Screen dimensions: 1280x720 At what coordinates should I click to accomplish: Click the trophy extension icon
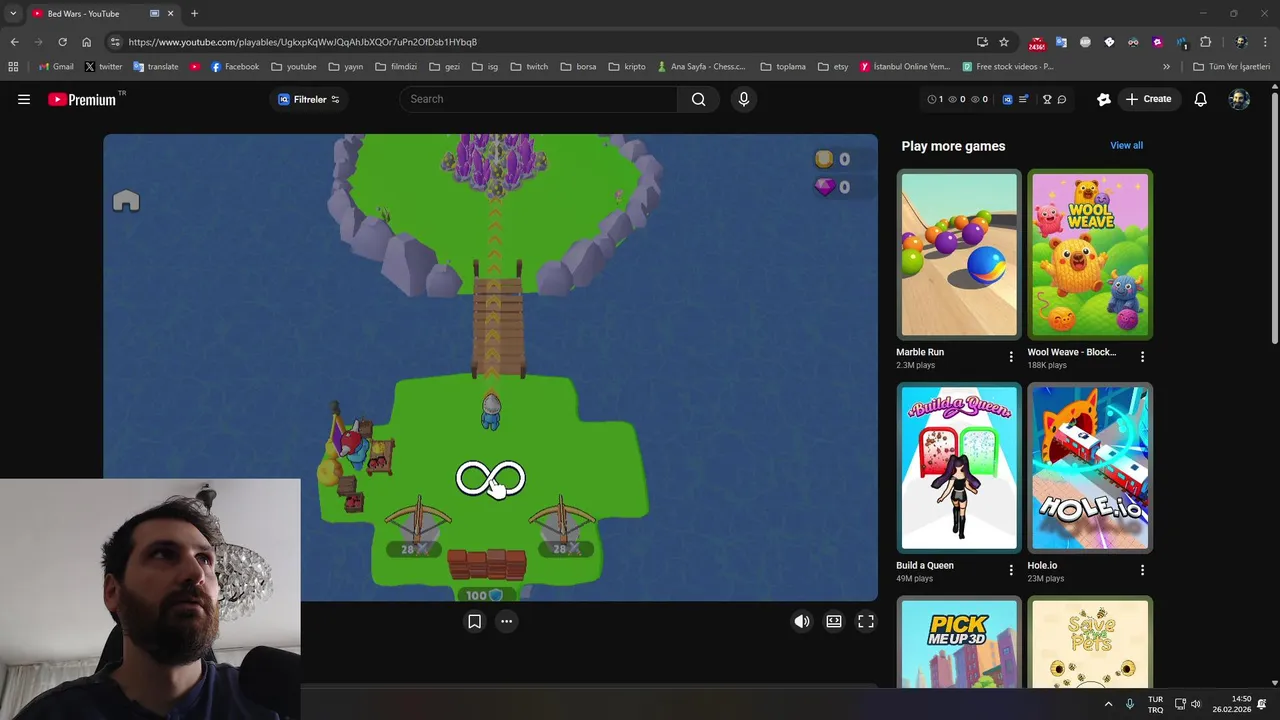(x=1047, y=99)
